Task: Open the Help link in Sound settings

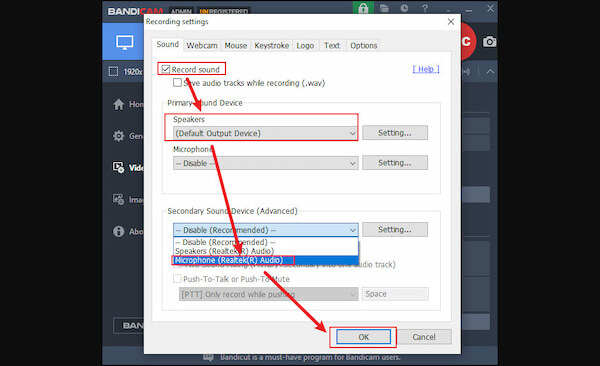Action: pyautogui.click(x=426, y=69)
